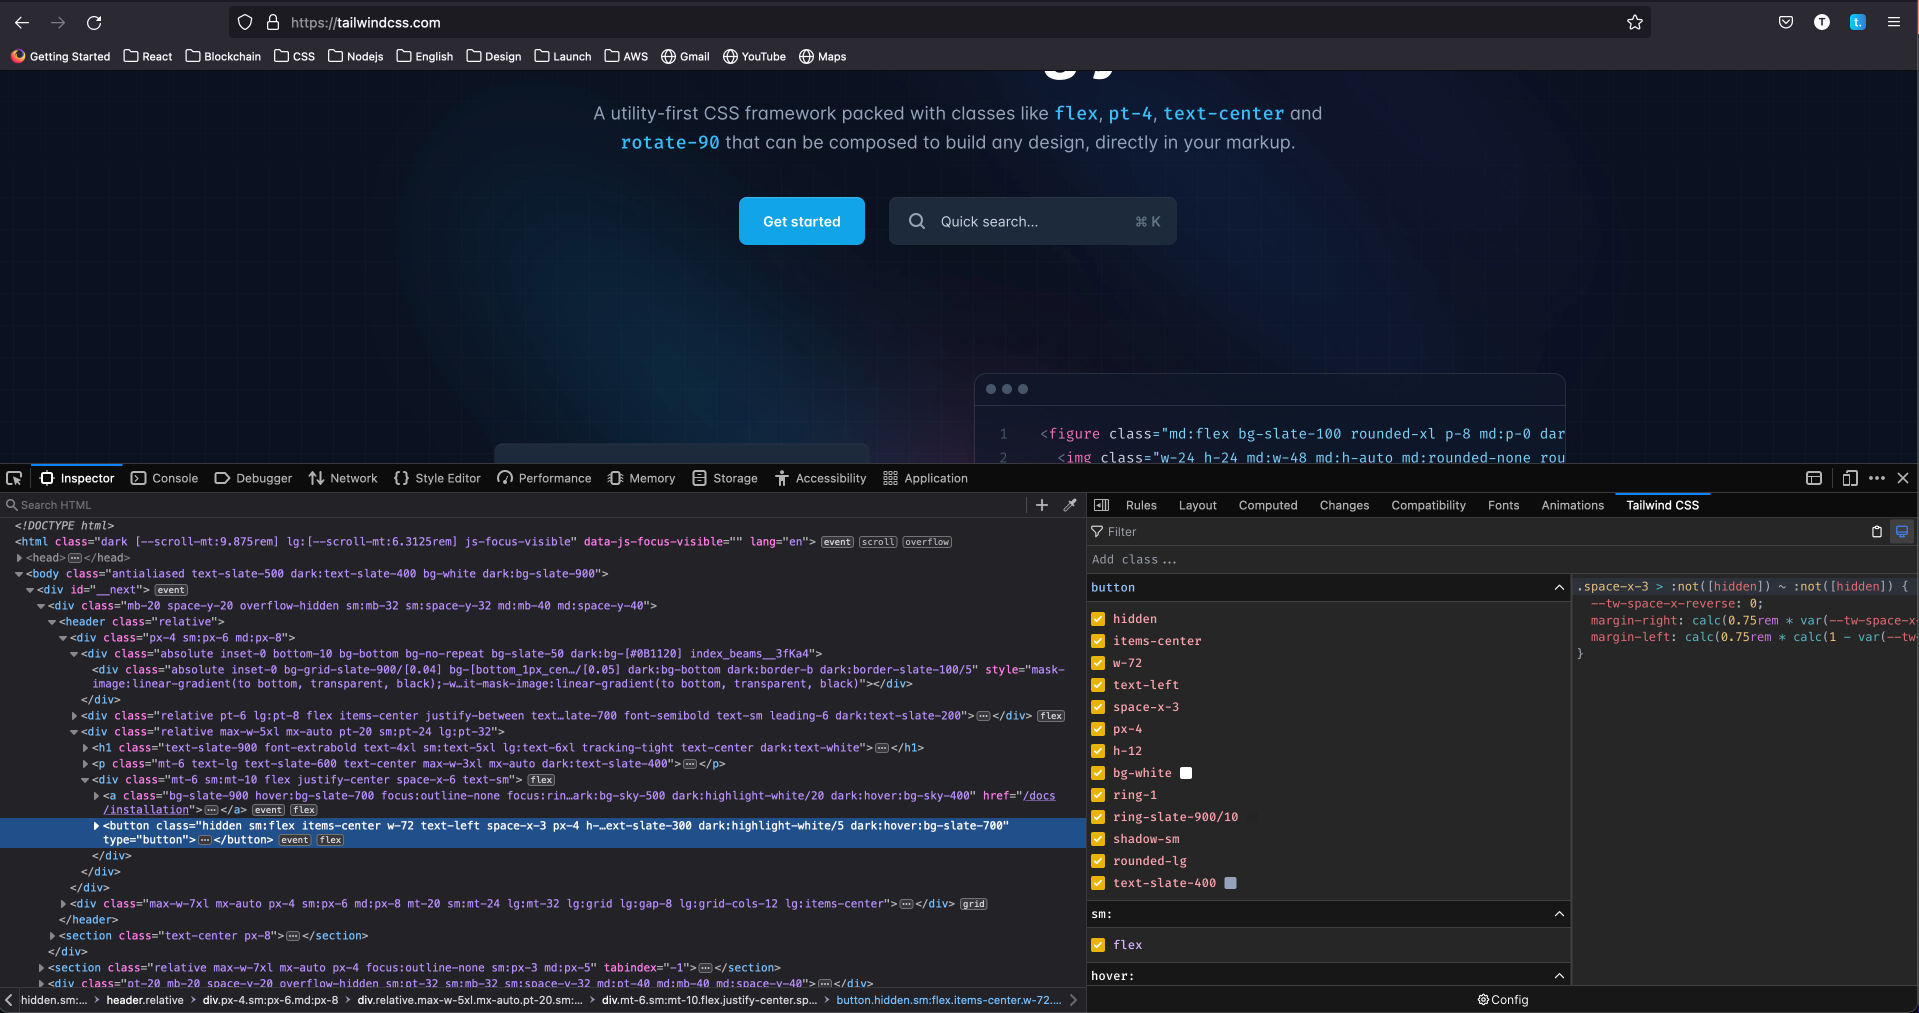Click the devtools dock-side layout icon
Viewport: 1919px width, 1013px height.
[x=1814, y=478]
